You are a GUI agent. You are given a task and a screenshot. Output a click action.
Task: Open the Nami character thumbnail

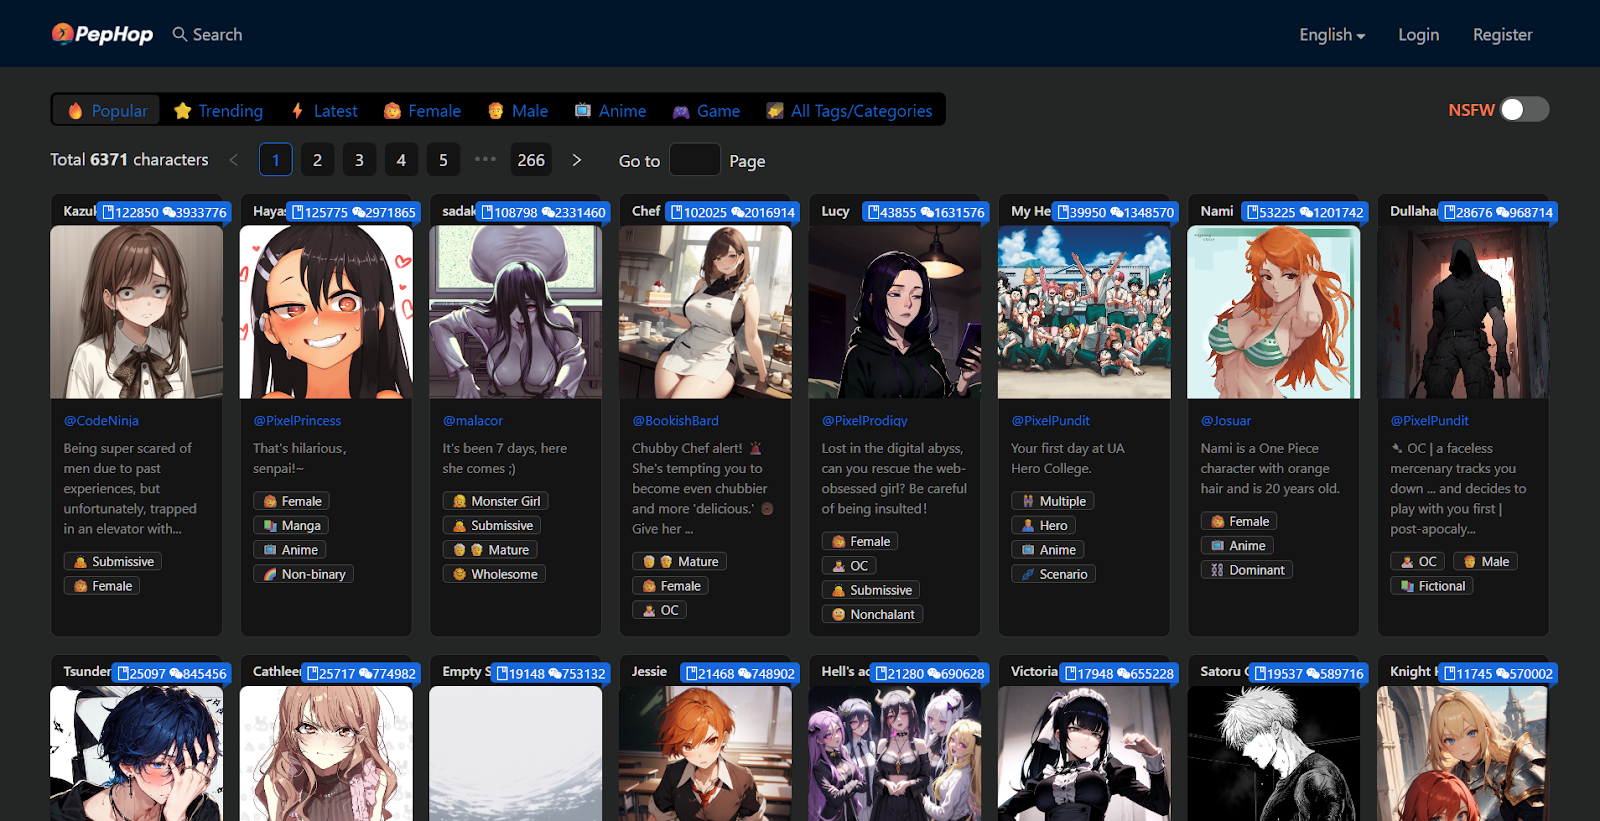pyautogui.click(x=1273, y=312)
